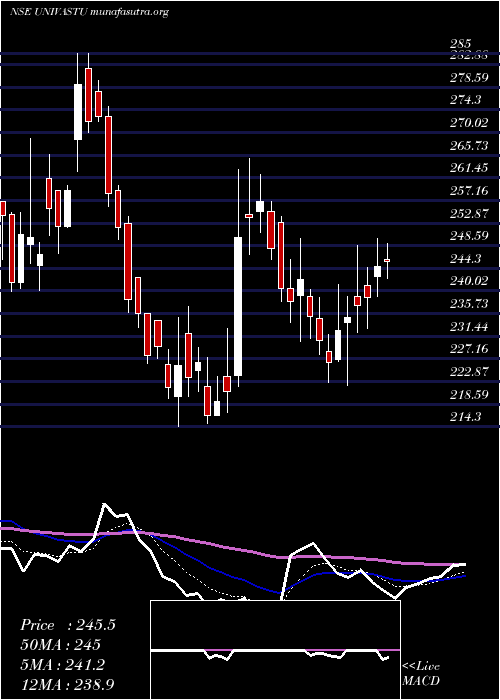Select the 214.3 price axis label
The height and width of the screenshot is (700, 500).
click(x=465, y=417)
